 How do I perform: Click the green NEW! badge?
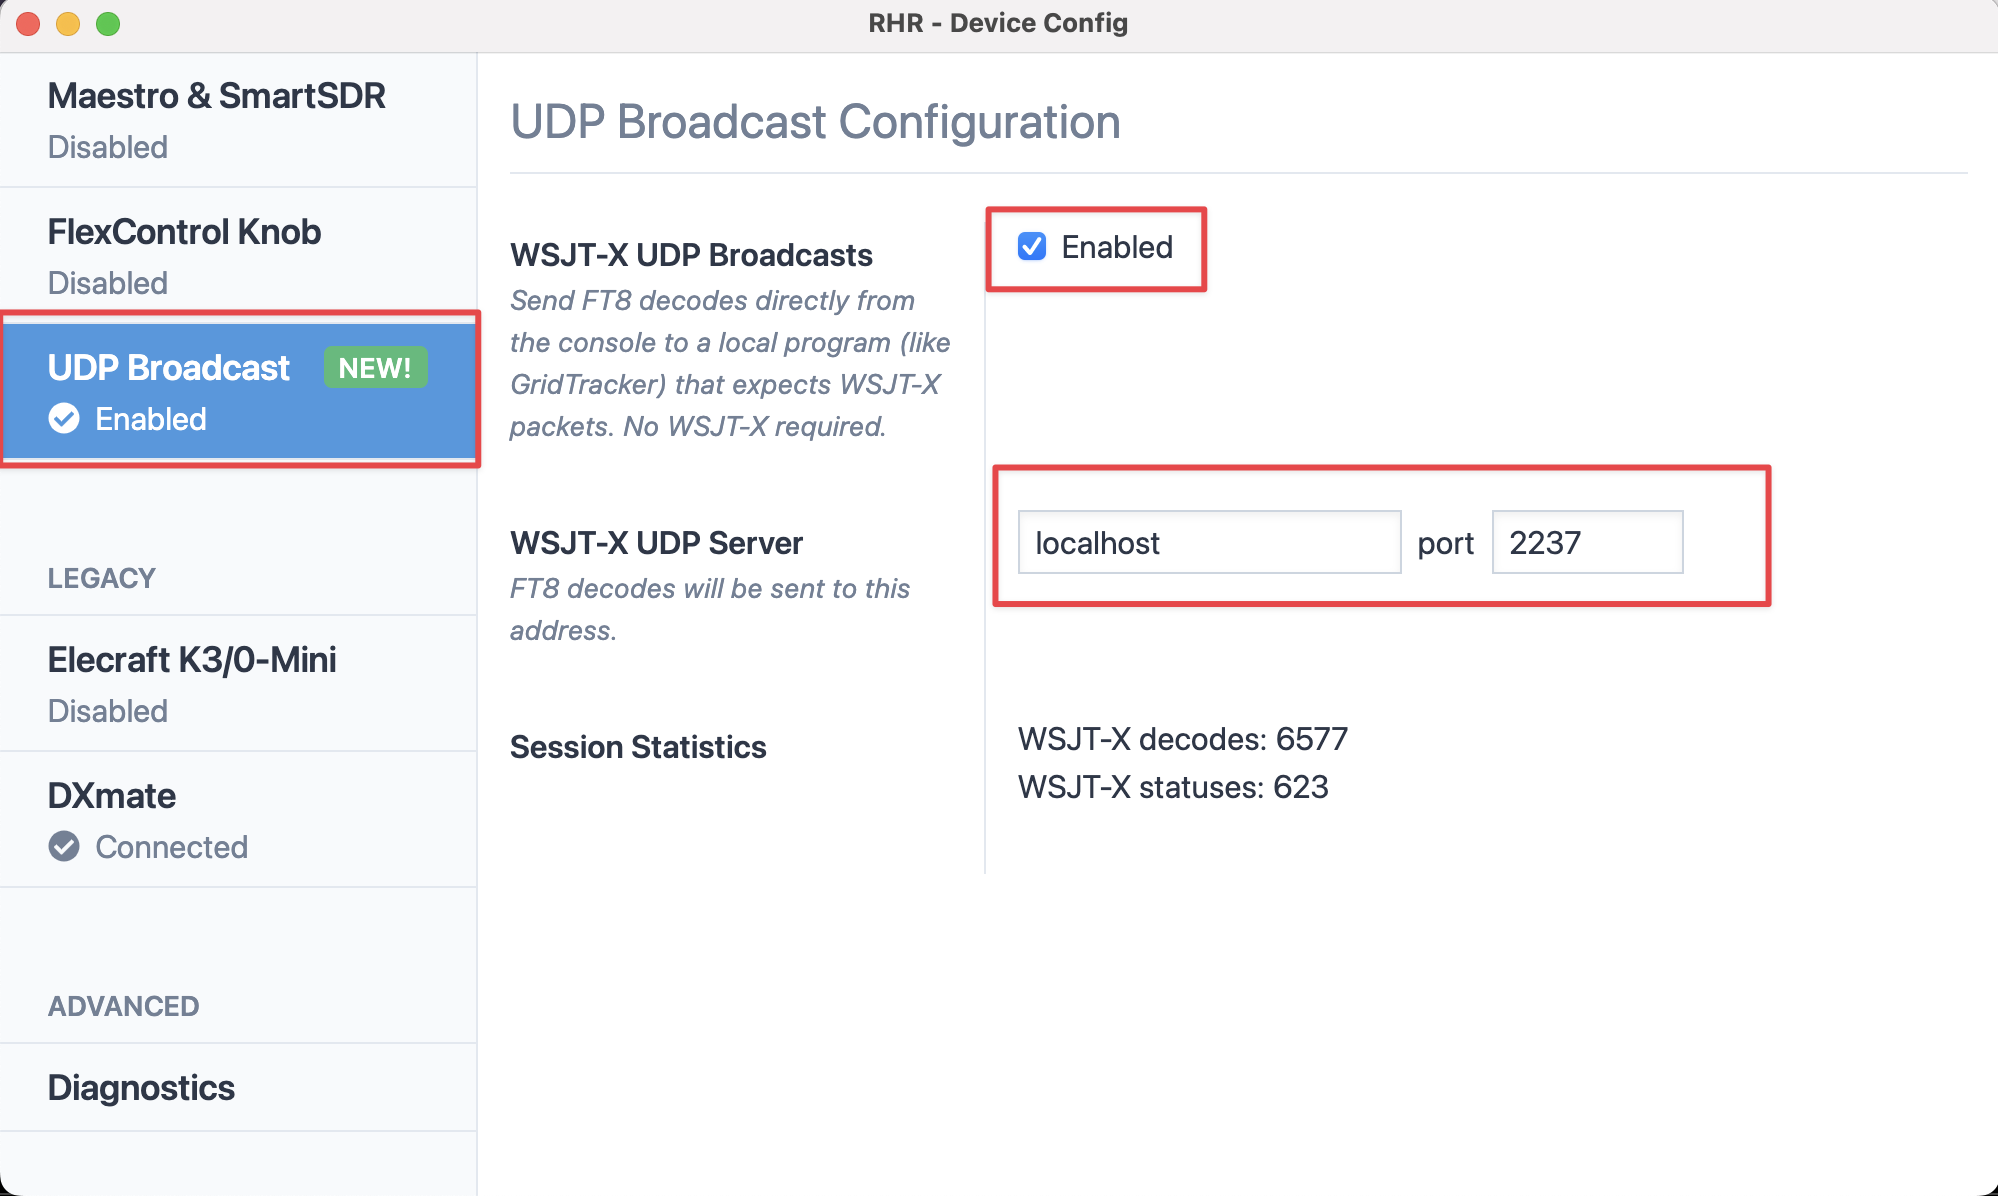tap(375, 368)
